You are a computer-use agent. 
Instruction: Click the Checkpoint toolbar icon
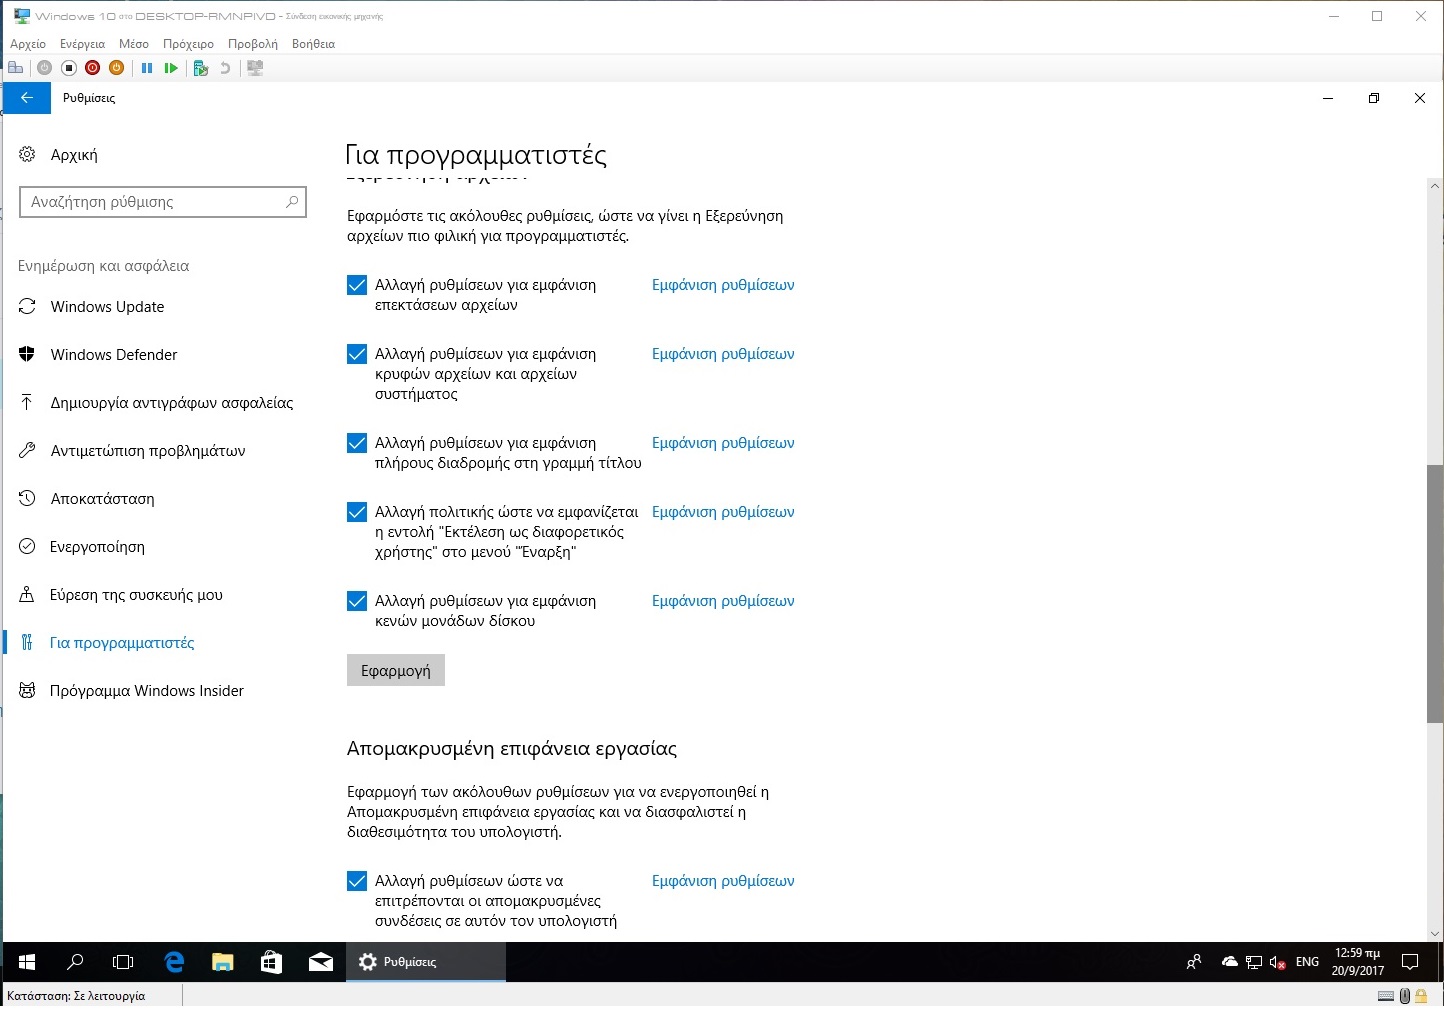click(200, 68)
